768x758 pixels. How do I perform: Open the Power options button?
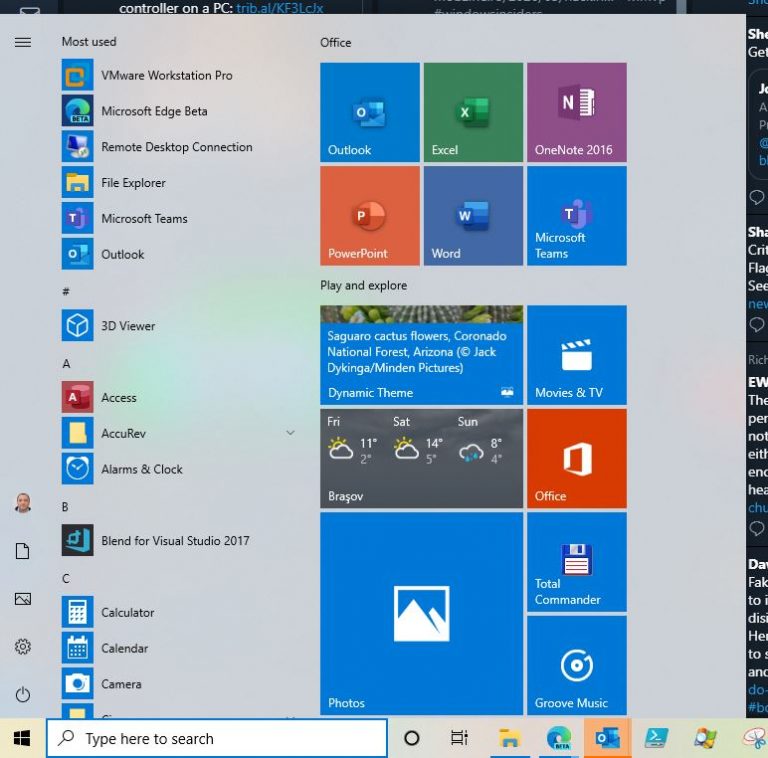(x=23, y=695)
